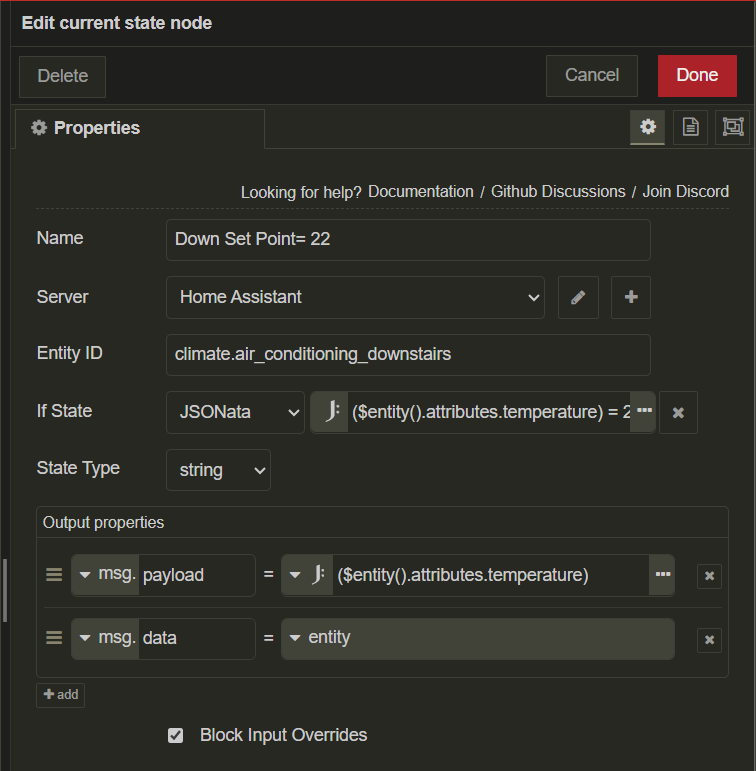Image resolution: width=756 pixels, height=771 pixels.
Task: Open the State Type string dropdown
Action: click(x=218, y=470)
